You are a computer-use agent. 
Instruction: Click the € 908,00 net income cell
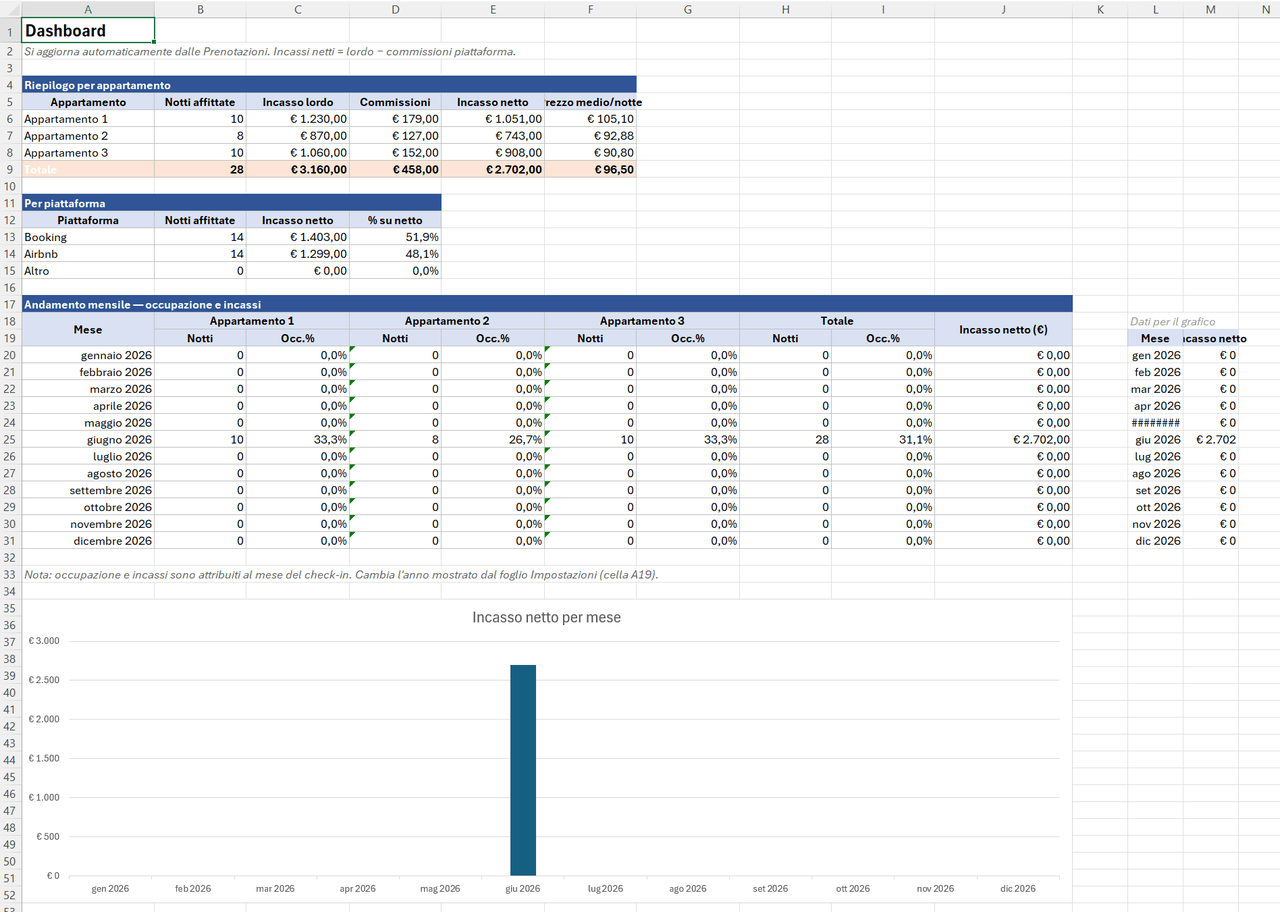tap(493, 153)
